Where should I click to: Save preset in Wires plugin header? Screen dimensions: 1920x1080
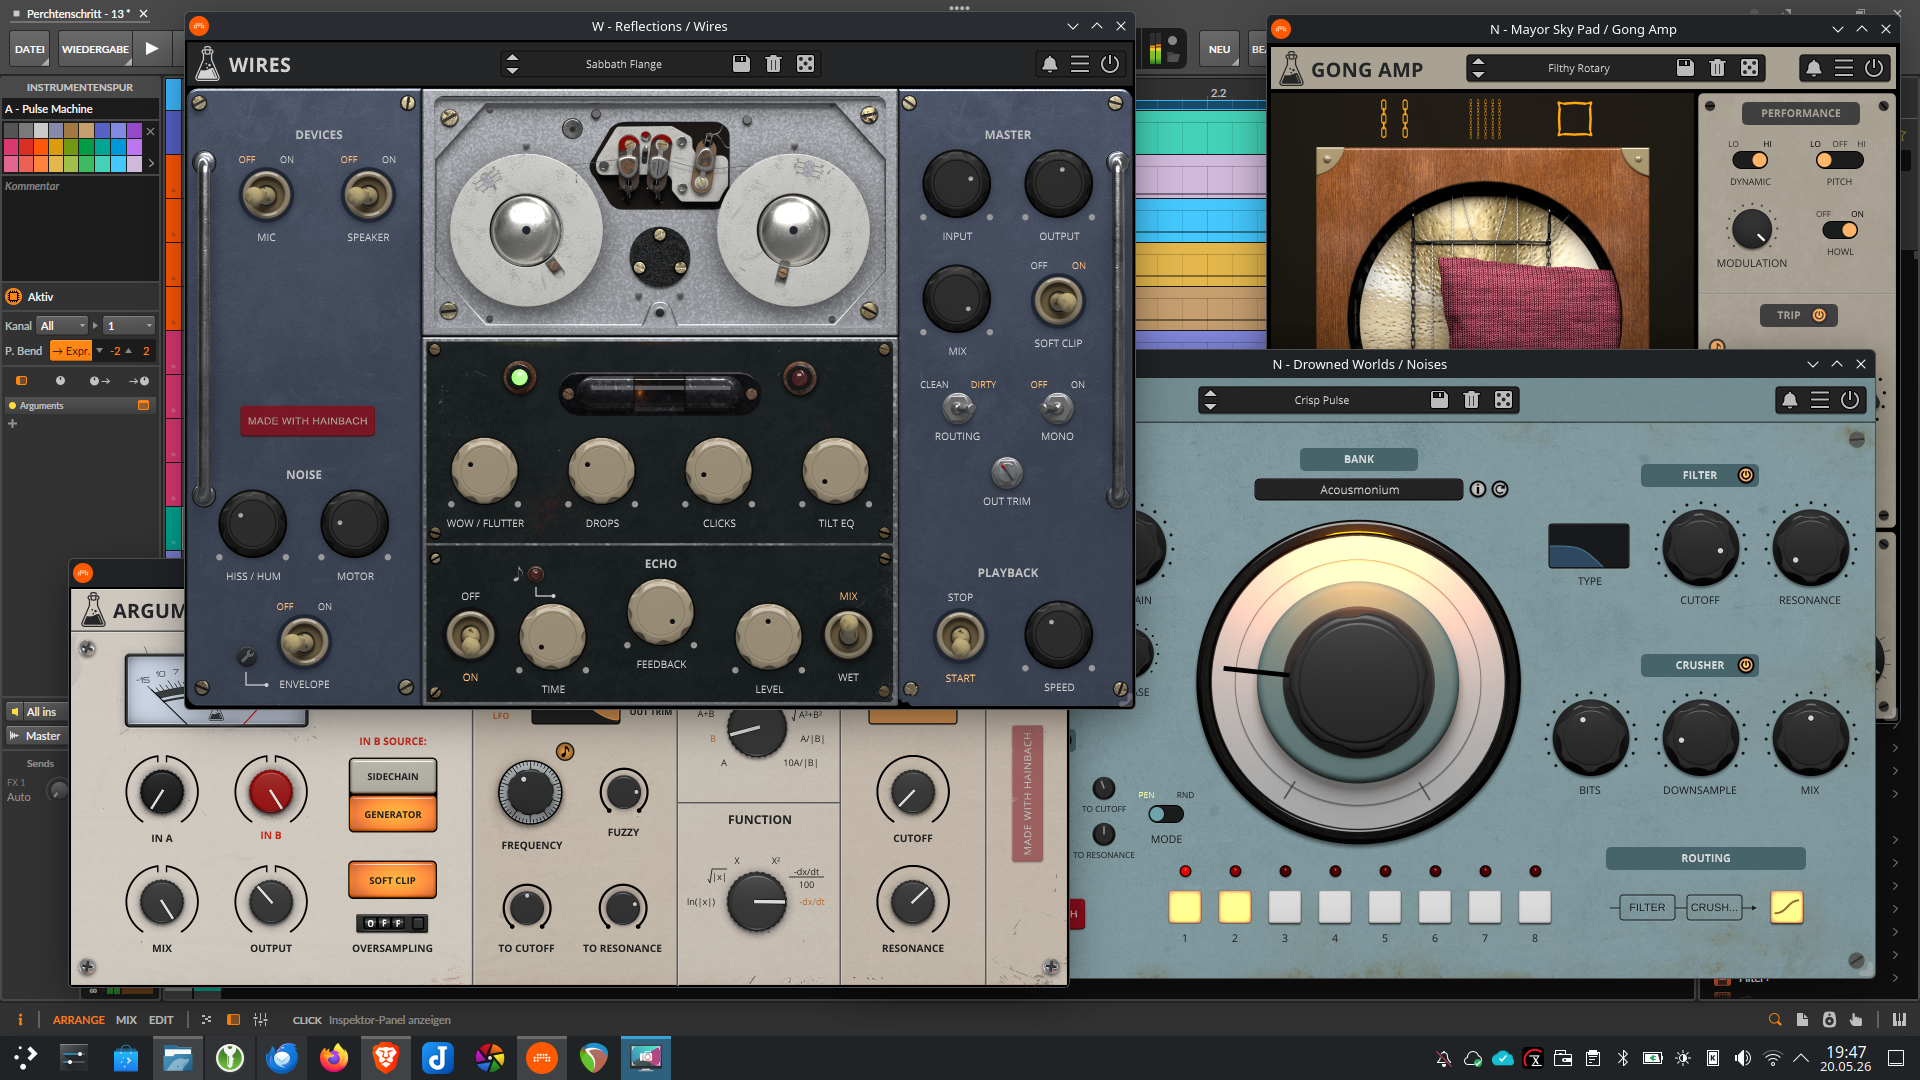[x=741, y=64]
